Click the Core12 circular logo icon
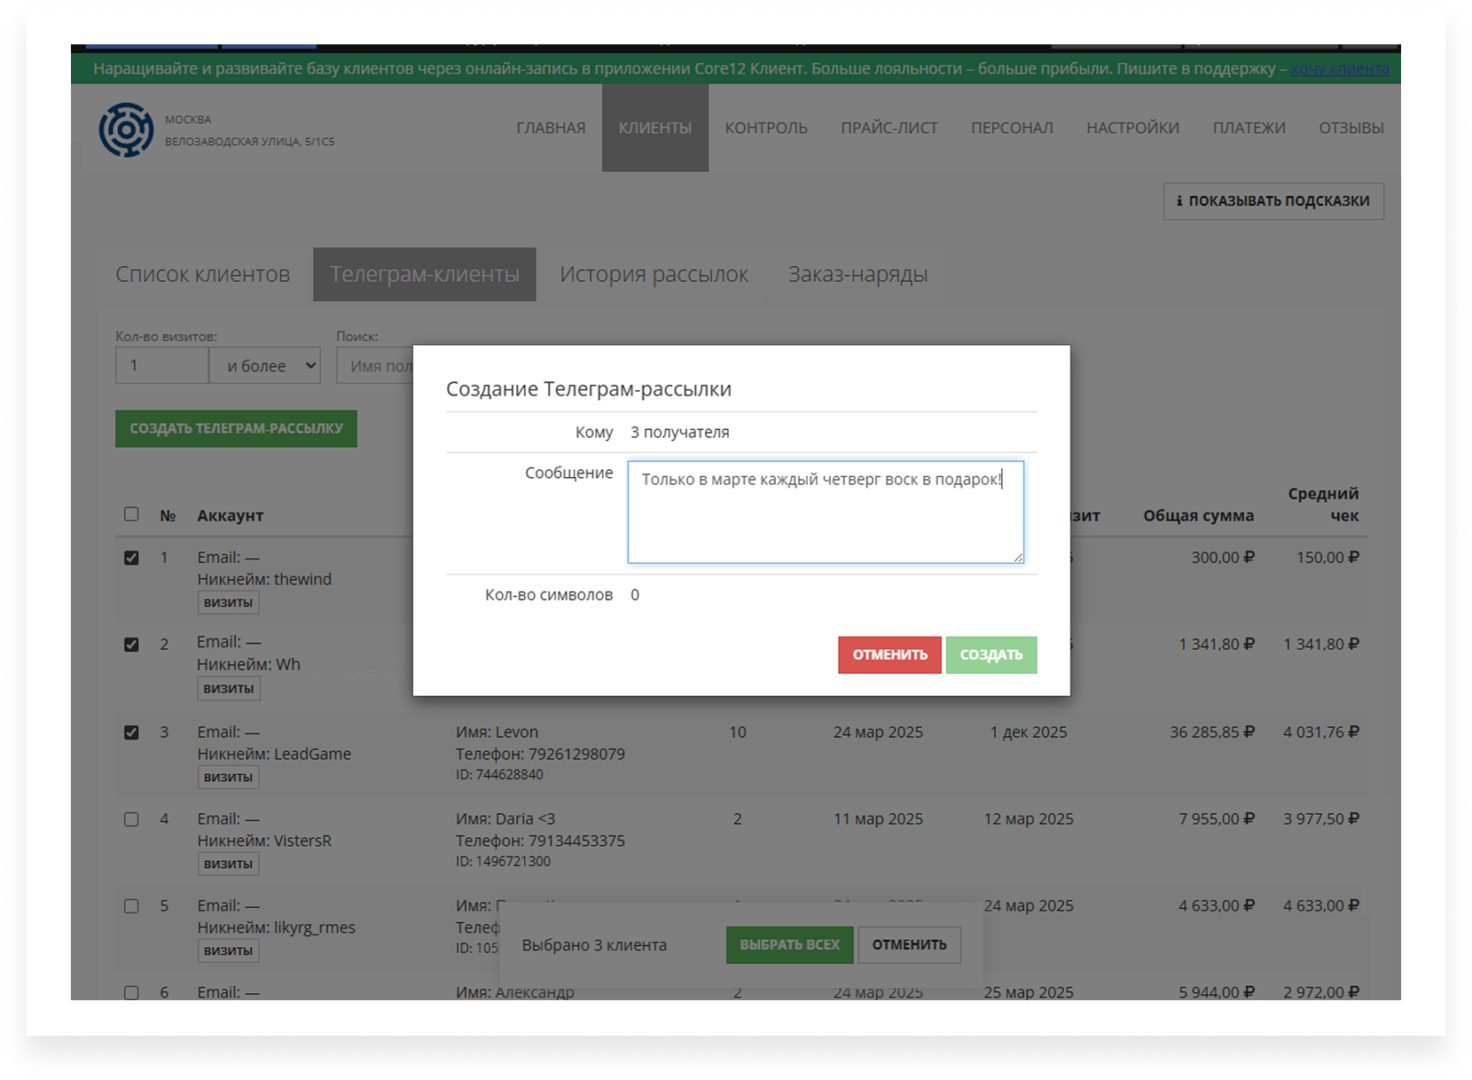 coord(126,129)
